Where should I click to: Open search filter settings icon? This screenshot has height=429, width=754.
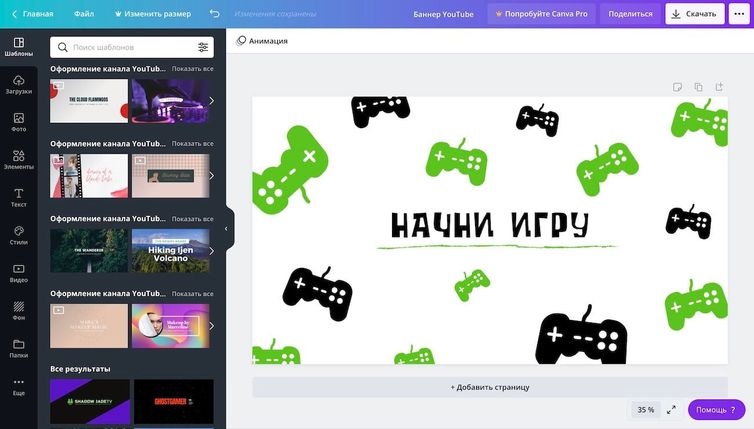coord(203,47)
